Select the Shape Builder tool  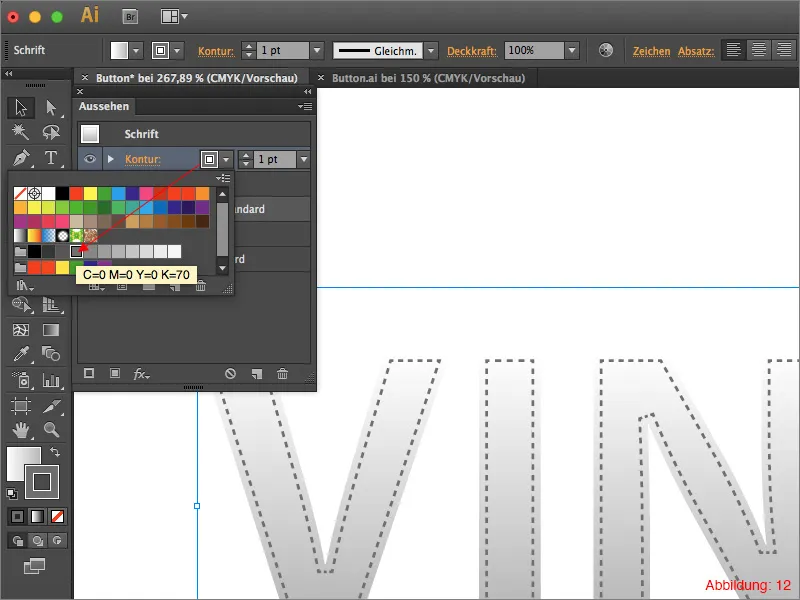21,305
